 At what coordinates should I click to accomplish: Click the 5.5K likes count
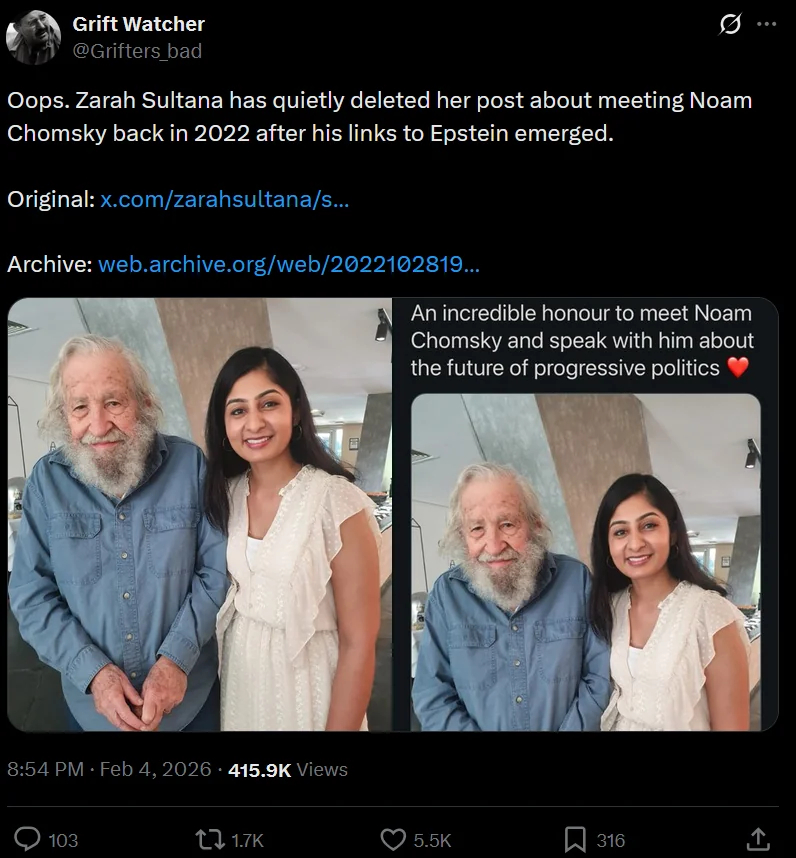tap(432, 841)
